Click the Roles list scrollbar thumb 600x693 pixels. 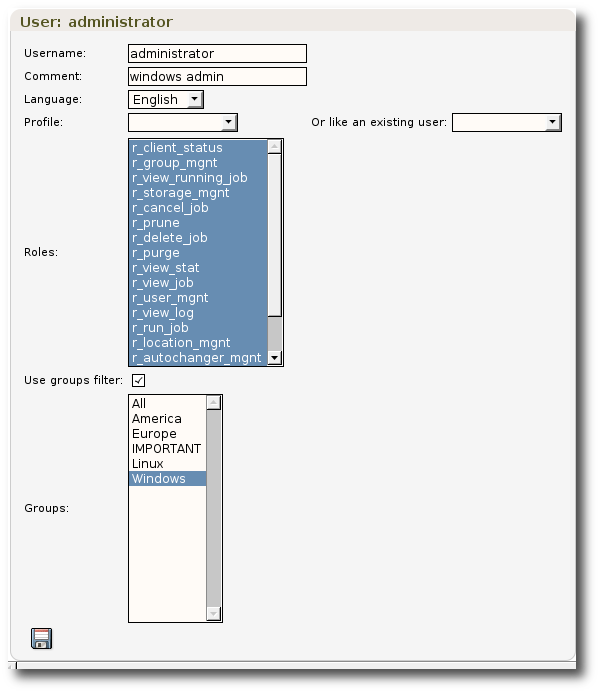pyautogui.click(x=275, y=235)
